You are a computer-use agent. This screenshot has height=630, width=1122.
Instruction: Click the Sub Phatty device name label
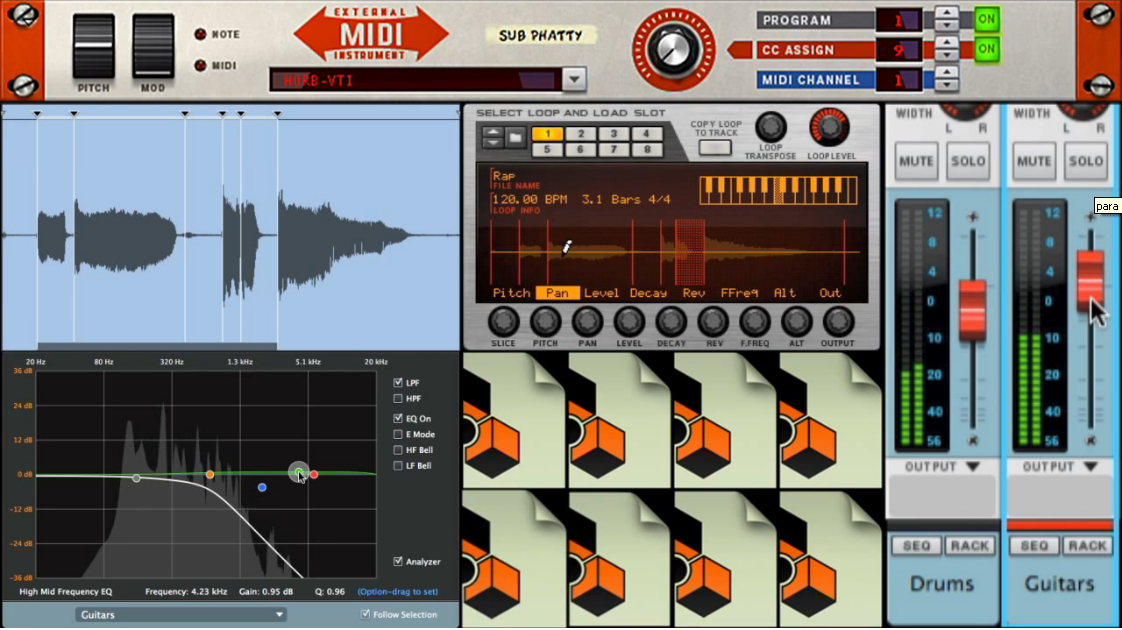click(540, 35)
